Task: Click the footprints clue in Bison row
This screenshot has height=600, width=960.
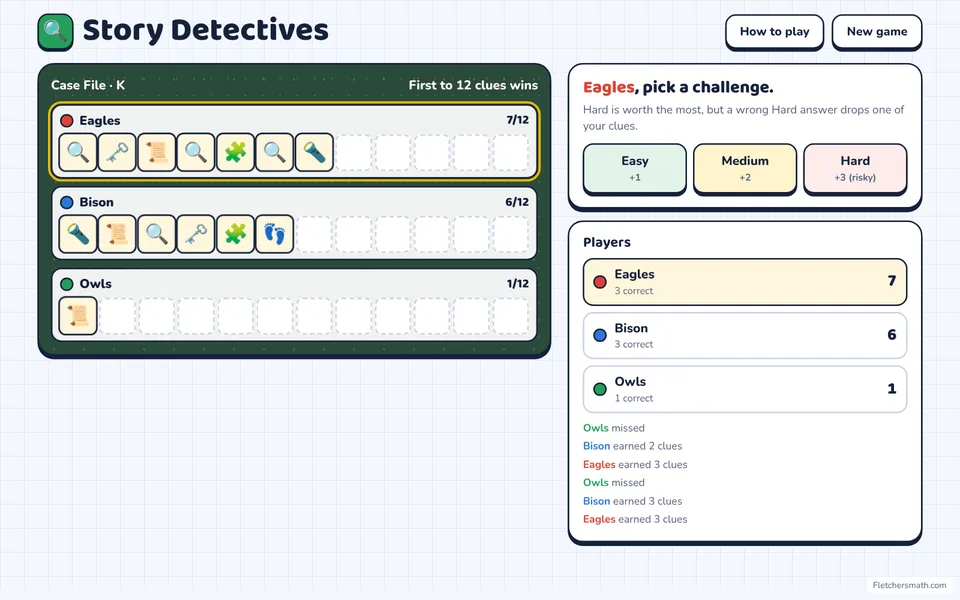Action: pyautogui.click(x=274, y=234)
